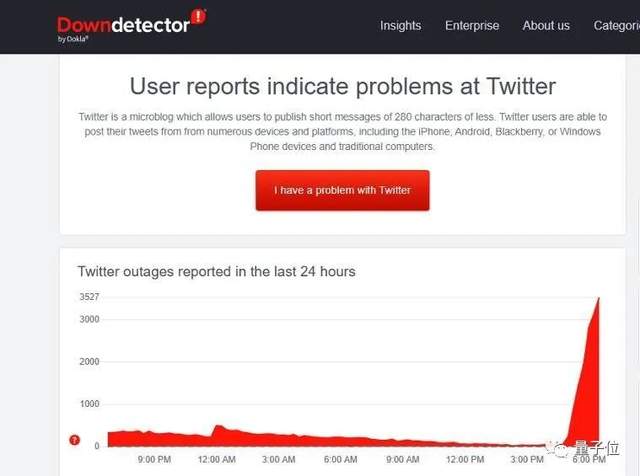The width and height of the screenshot is (640, 476).
Task: Click the "Twitter outages reported" chart title
Action: [x=216, y=271]
